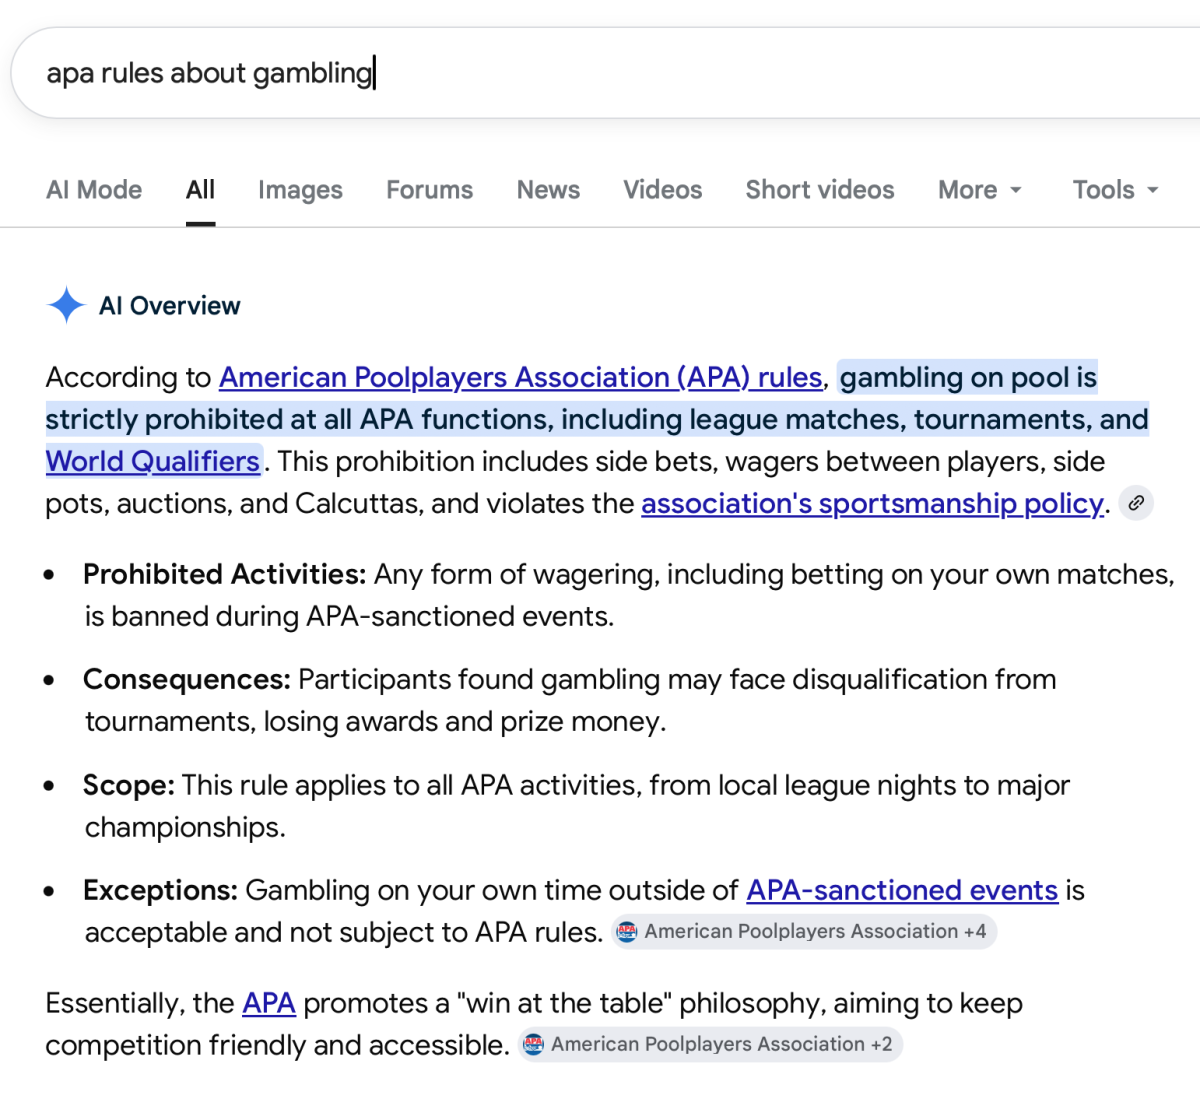Follow the World Qualifiers link
This screenshot has height=1113, width=1200.
point(152,461)
